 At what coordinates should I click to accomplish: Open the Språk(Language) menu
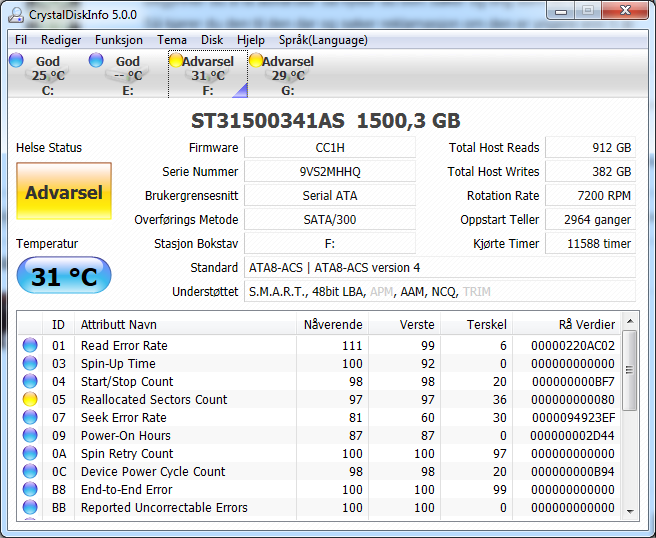point(323,40)
